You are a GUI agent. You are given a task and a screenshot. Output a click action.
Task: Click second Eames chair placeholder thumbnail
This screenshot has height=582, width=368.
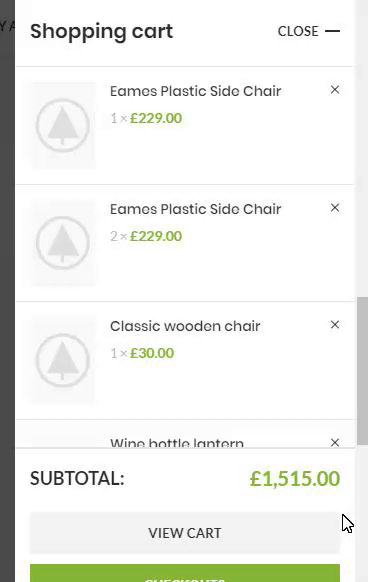(x=63, y=243)
